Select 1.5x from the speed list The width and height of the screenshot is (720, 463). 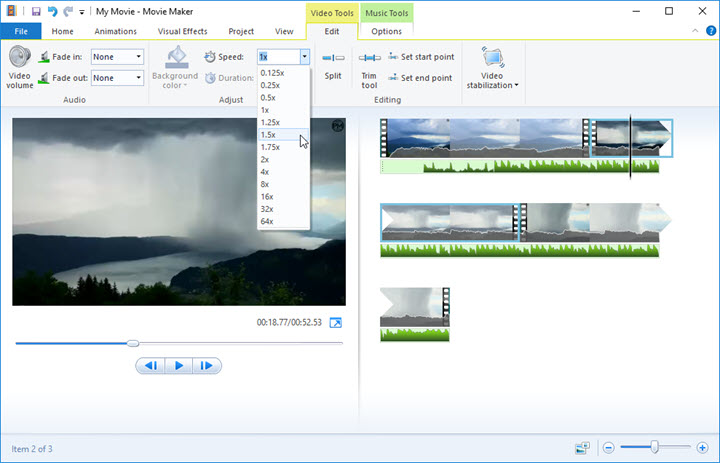click(x=268, y=134)
